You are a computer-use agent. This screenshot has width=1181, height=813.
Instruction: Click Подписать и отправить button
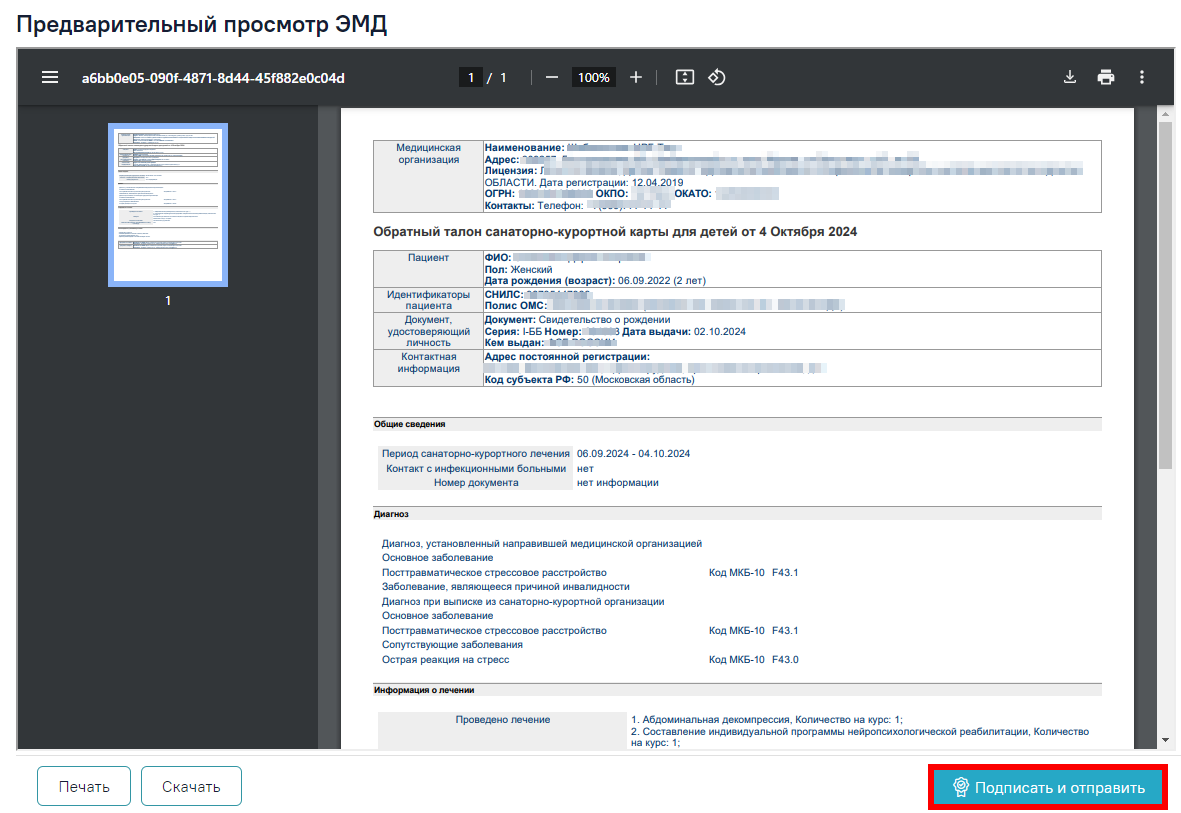[x=1048, y=787]
